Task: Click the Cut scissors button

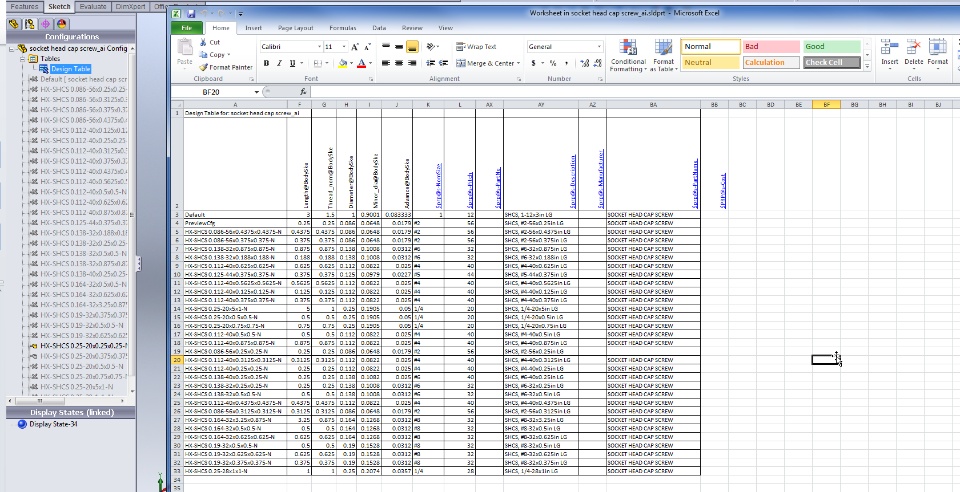Action: (x=209, y=42)
